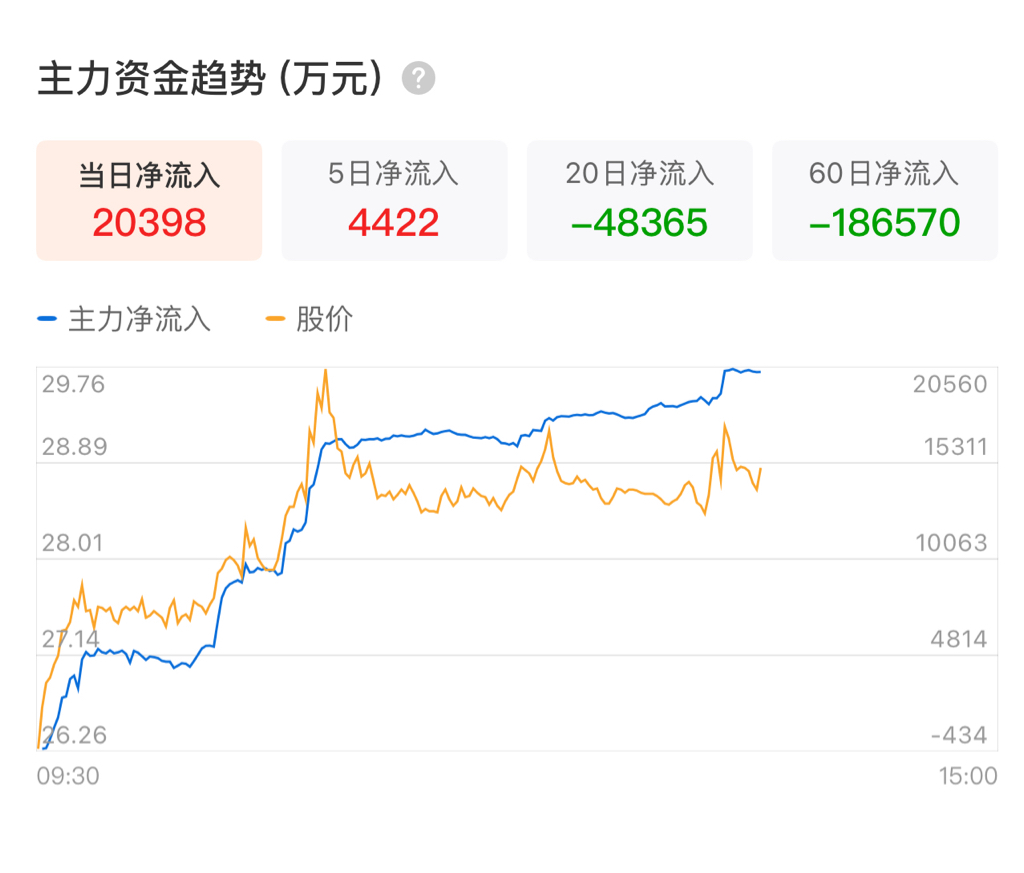Click the 主力资金趋势 (万元) title
This screenshot has width=1024, height=873.
point(210,79)
